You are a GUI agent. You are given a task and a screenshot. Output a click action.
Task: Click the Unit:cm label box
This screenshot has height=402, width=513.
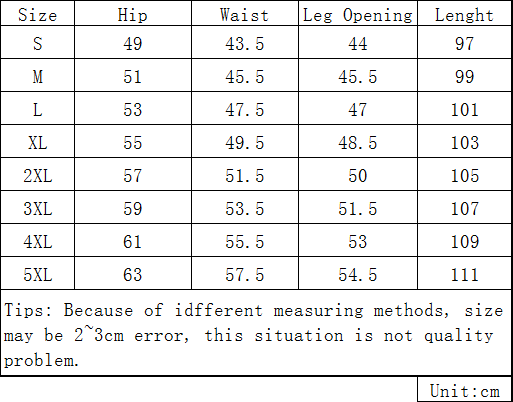click(x=464, y=390)
